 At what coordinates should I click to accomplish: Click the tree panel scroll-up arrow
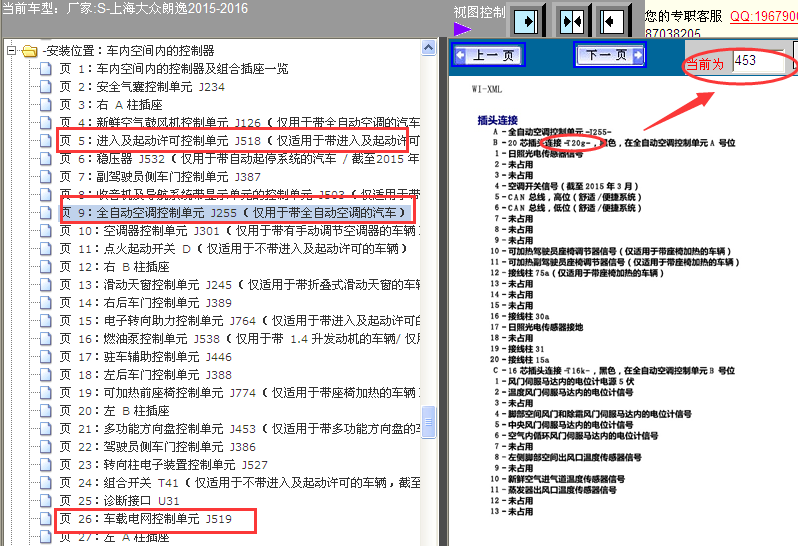coord(429,48)
